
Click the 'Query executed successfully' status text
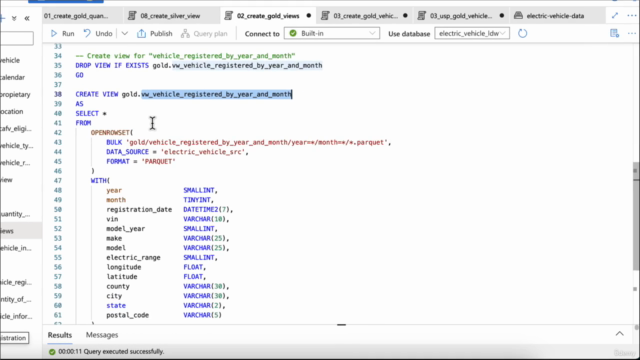click(123, 351)
